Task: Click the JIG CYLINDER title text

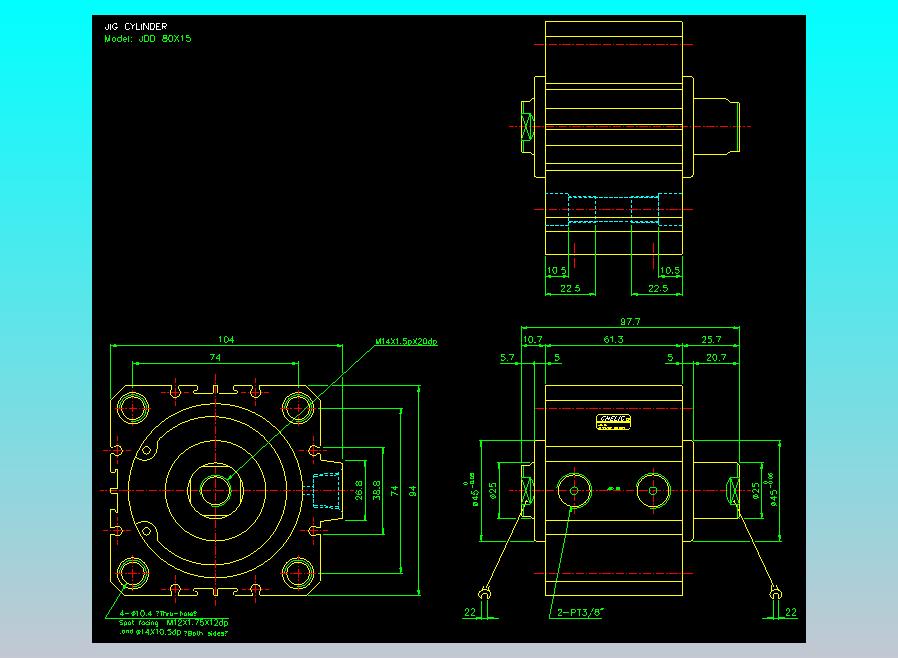Action: [x=136, y=26]
